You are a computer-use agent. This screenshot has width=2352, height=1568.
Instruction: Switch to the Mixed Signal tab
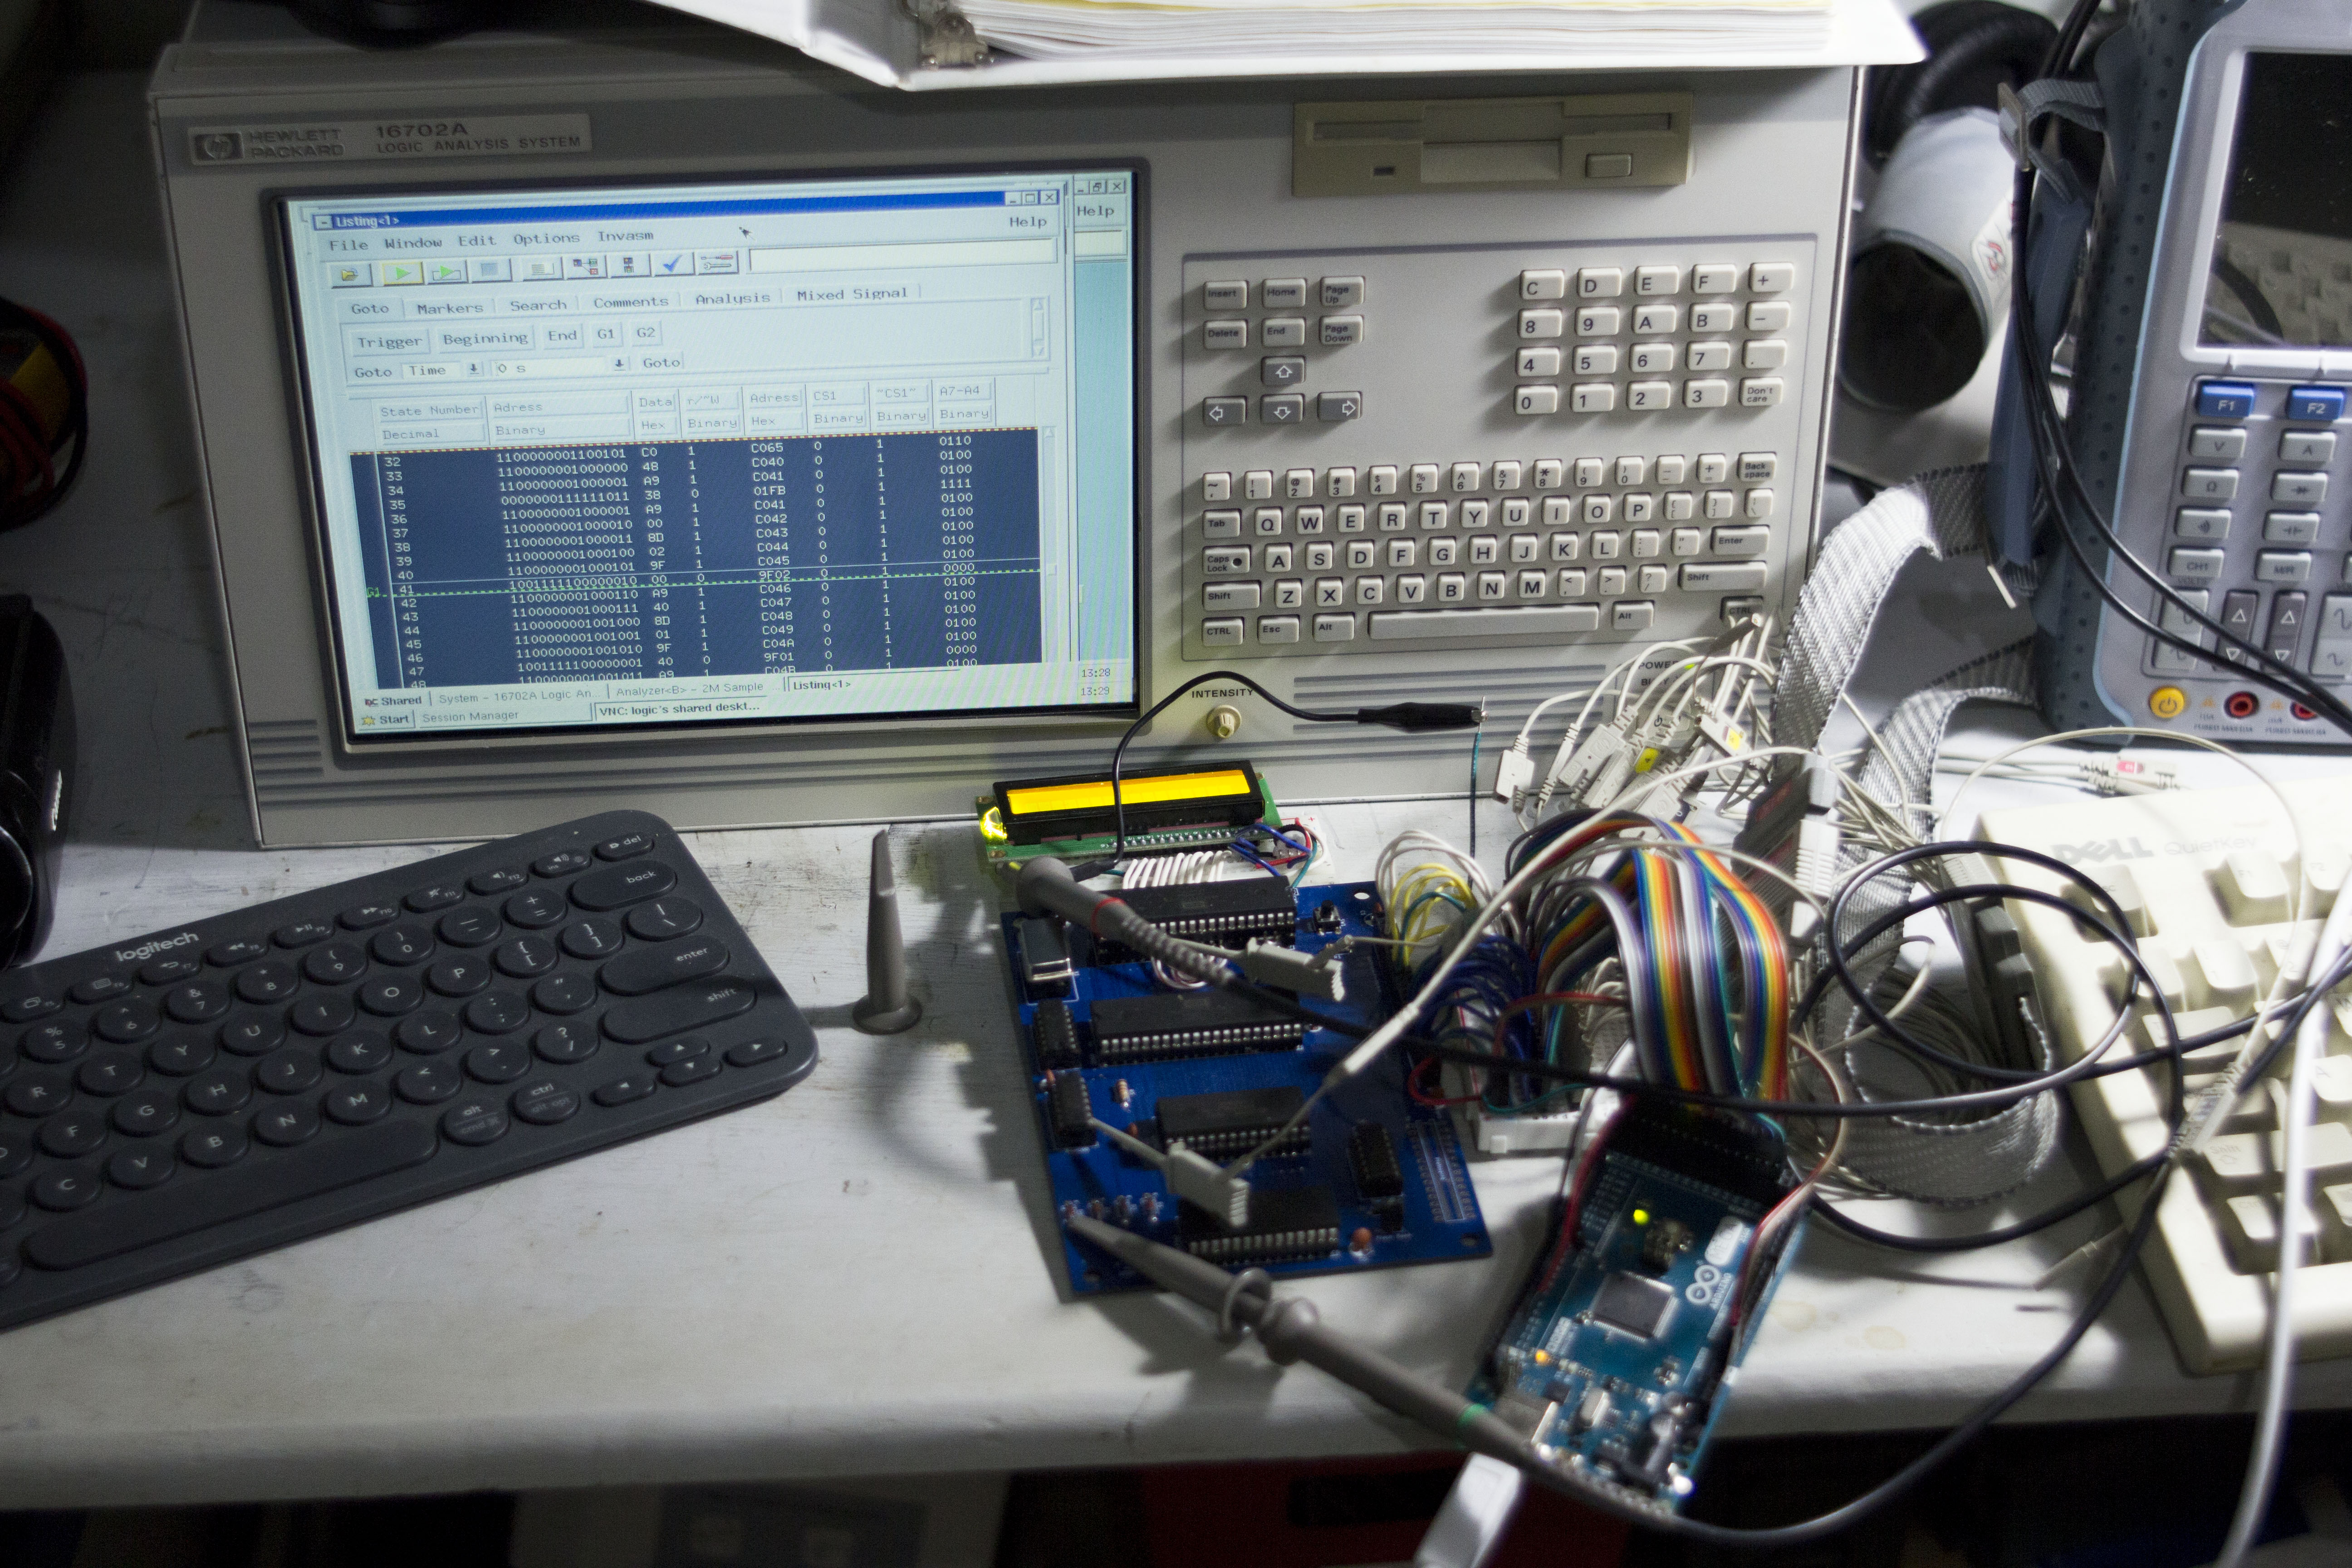(x=852, y=294)
